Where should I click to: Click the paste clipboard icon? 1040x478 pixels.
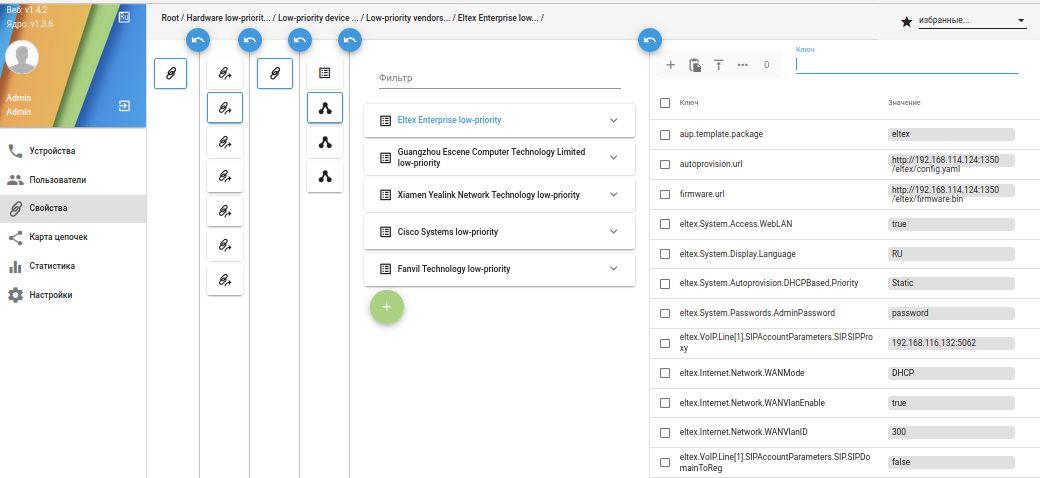[x=695, y=65]
